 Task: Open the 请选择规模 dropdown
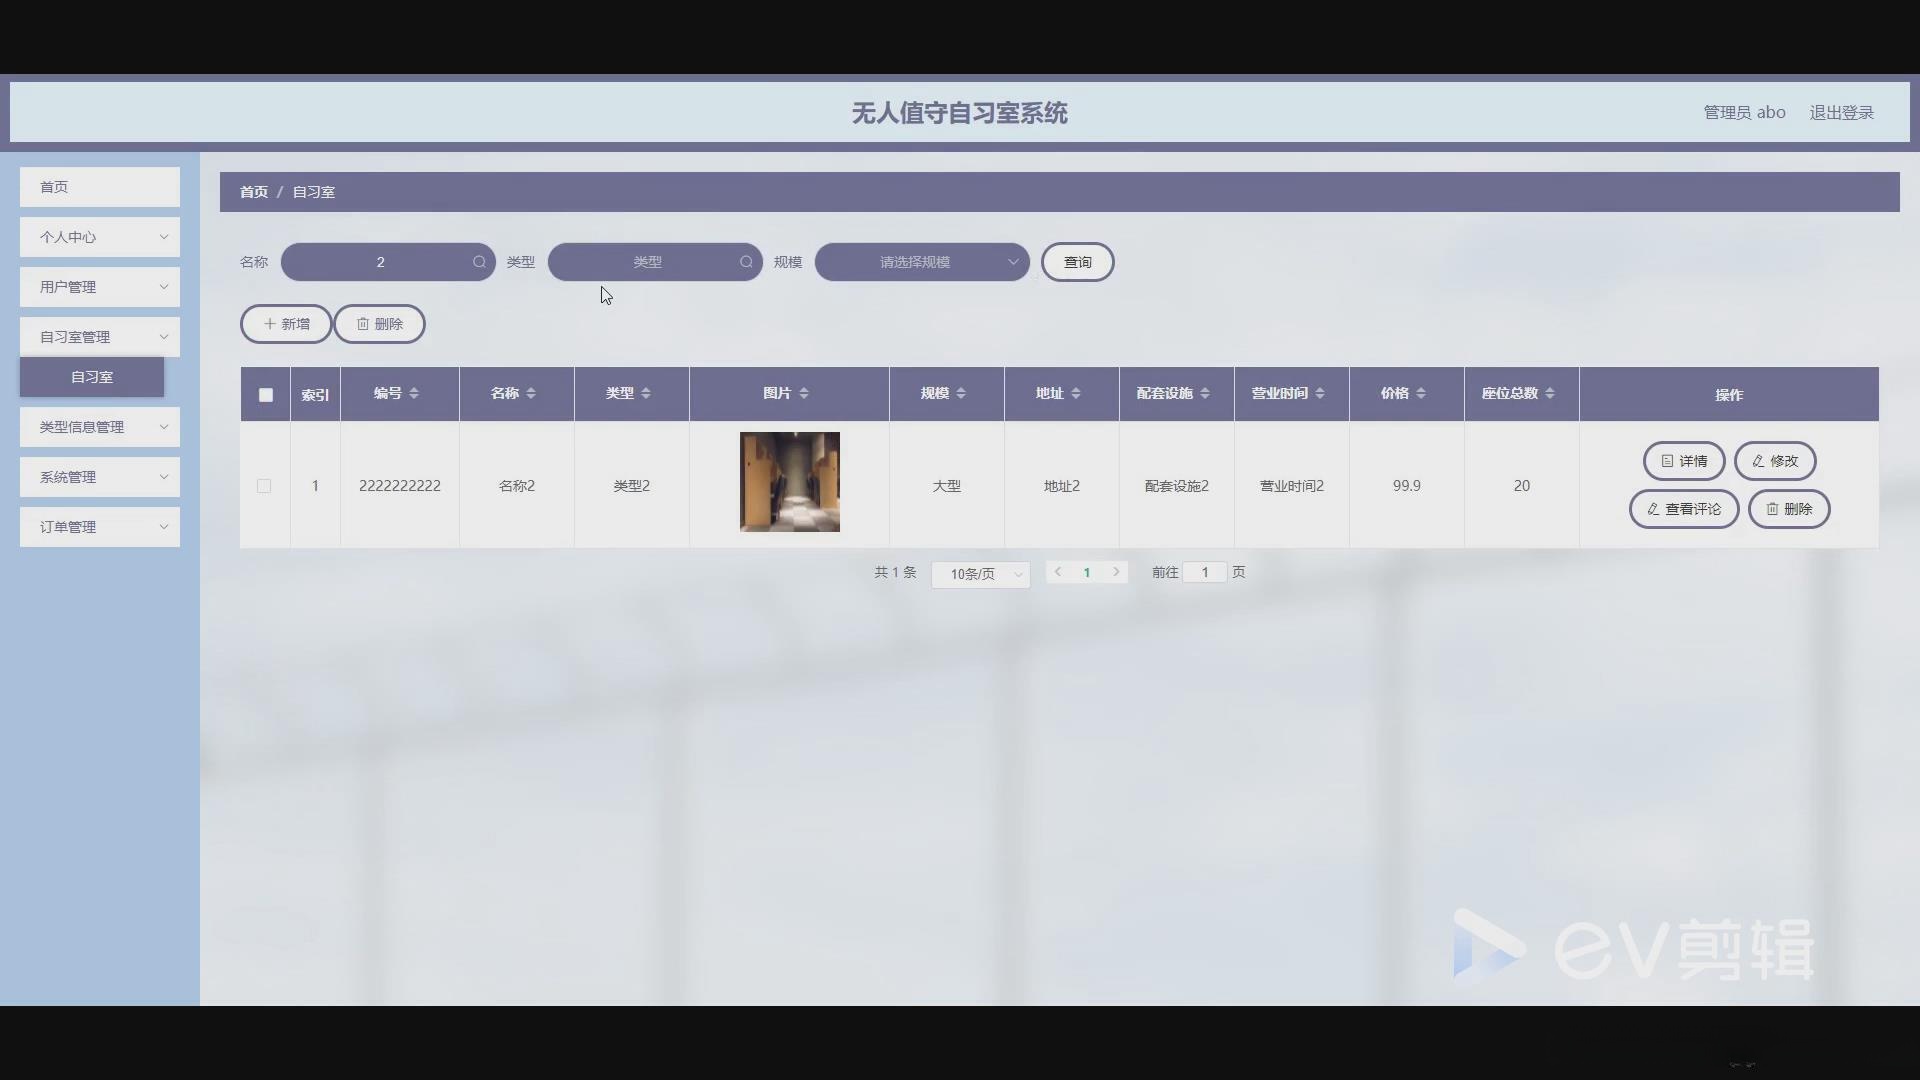point(922,262)
